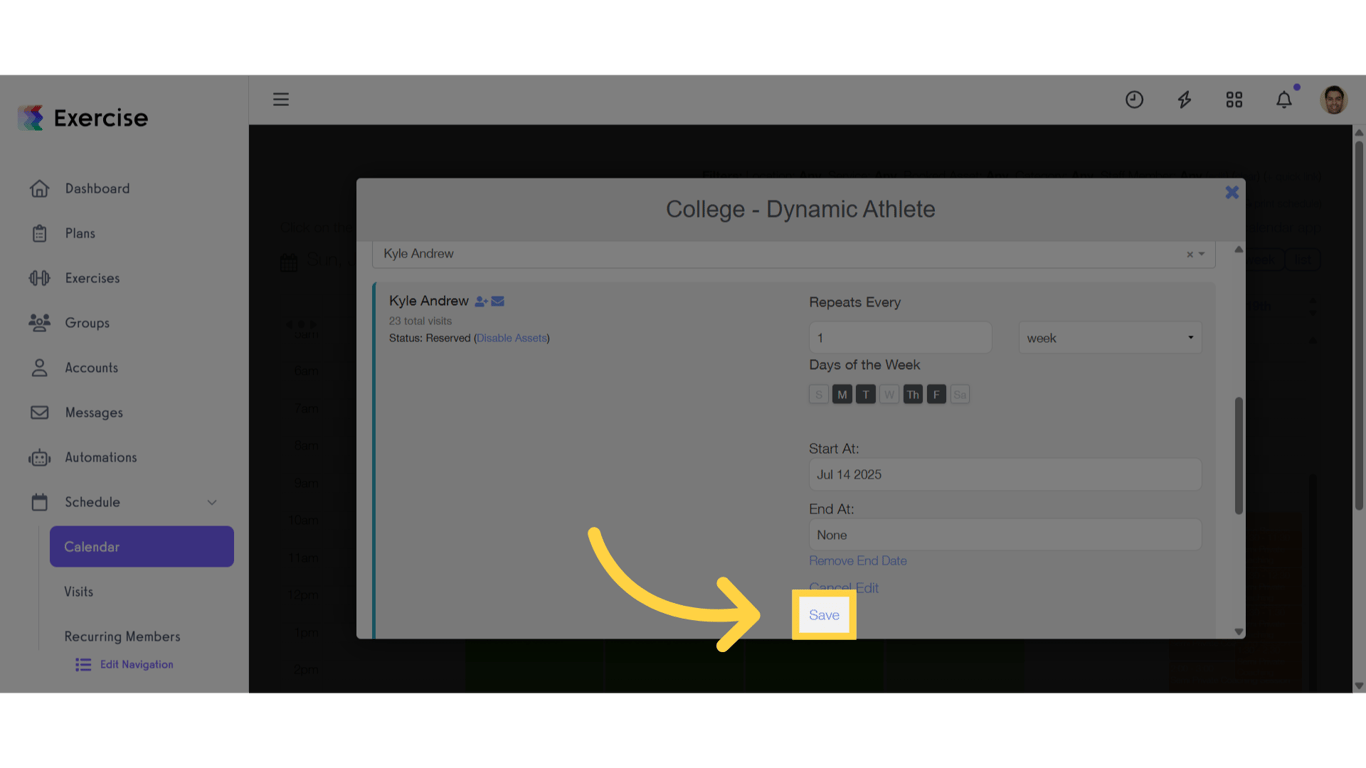Click the Automations robot icon

pos(39,457)
